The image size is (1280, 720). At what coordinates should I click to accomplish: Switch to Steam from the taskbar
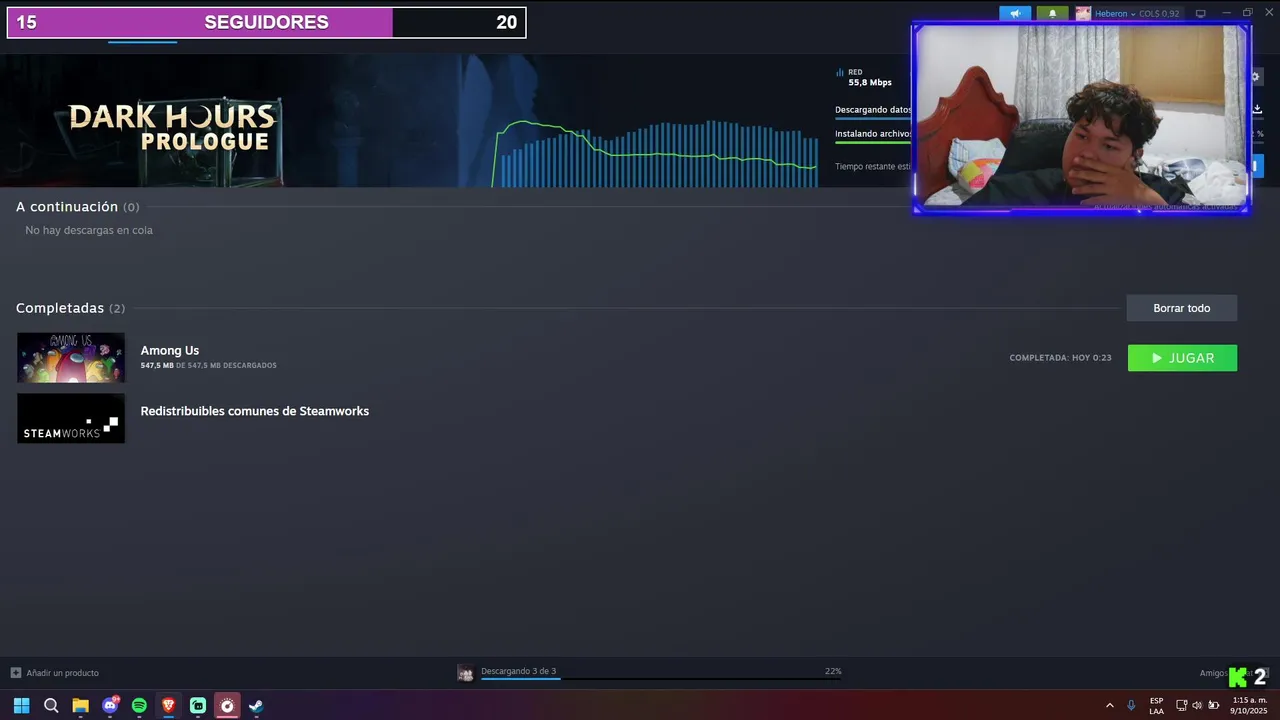[256, 706]
